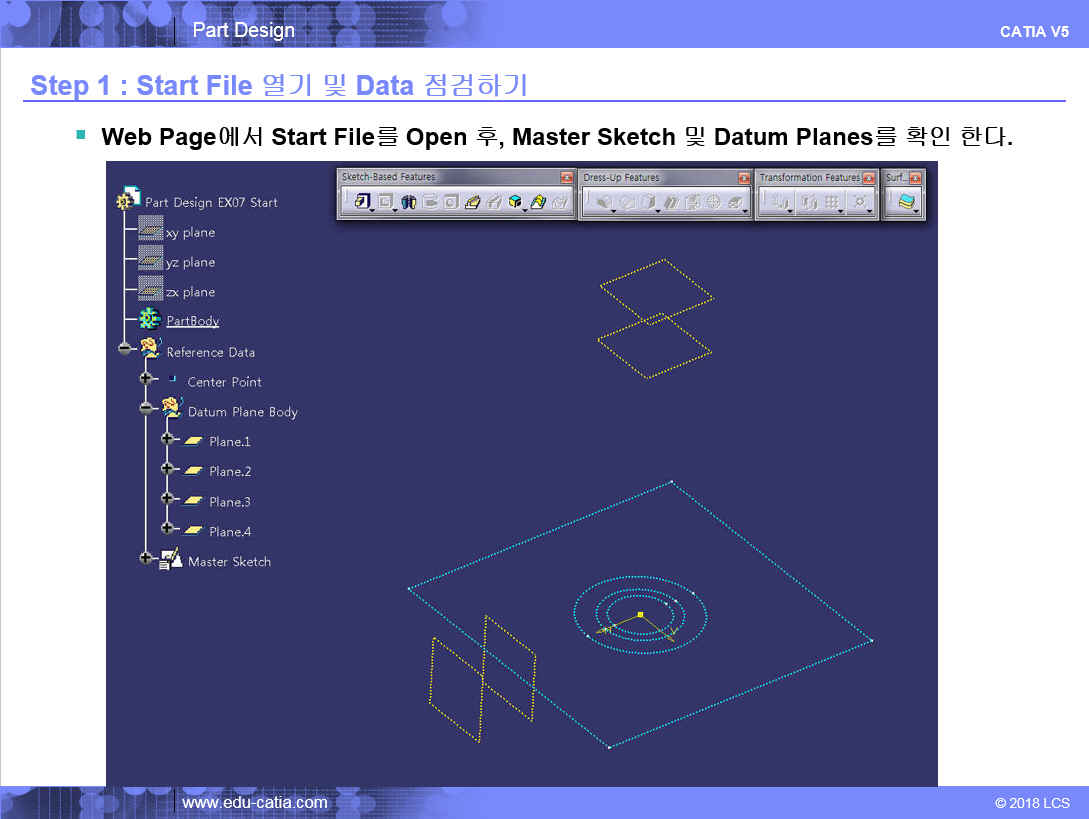1089x819 pixels.
Task: Open the Pad tool dropdown arrow
Action: click(x=371, y=209)
